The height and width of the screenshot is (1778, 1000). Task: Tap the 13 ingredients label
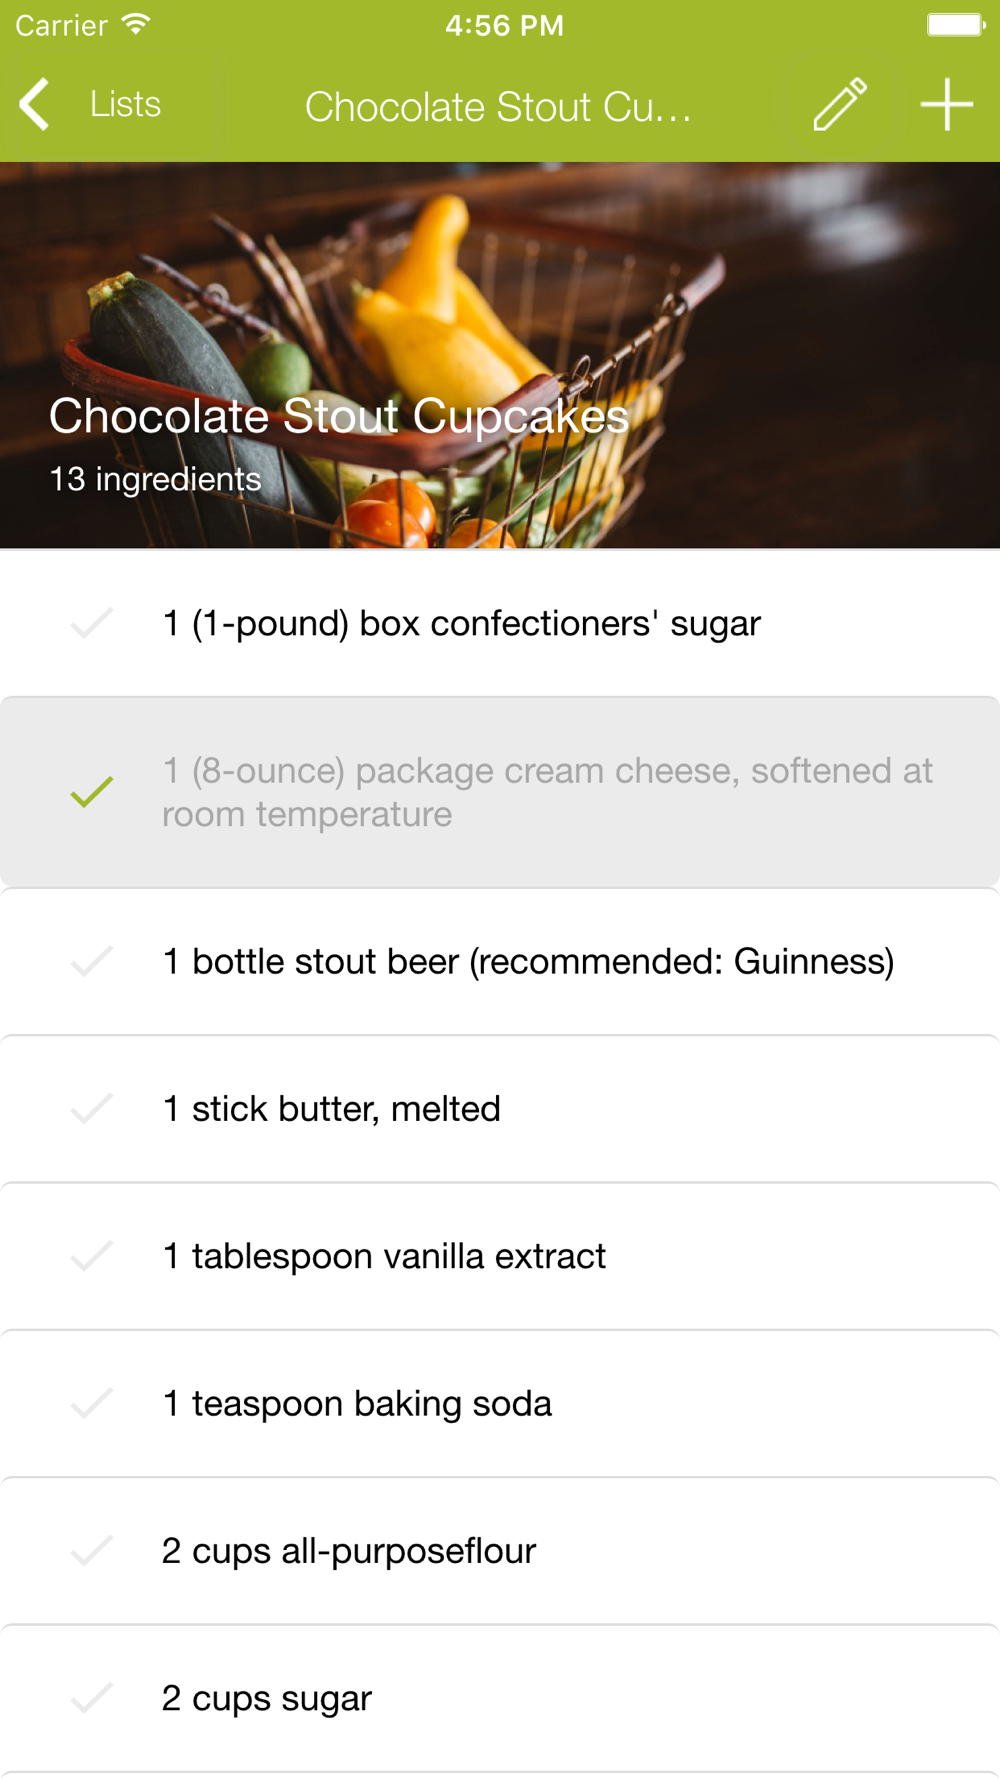pyautogui.click(x=155, y=479)
